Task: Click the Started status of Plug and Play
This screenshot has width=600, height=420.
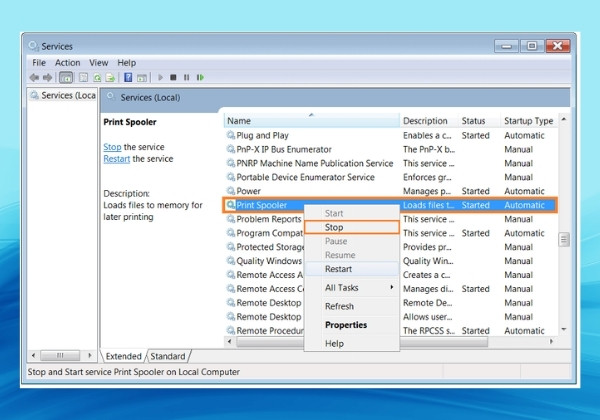Action: (476, 135)
